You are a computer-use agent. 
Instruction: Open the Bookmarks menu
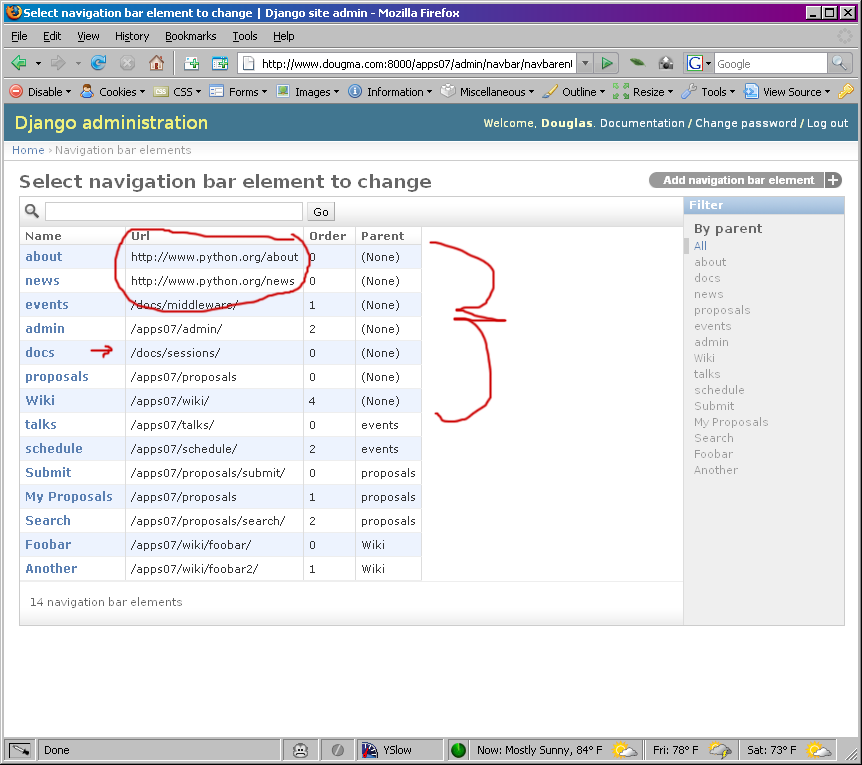pyautogui.click(x=190, y=36)
